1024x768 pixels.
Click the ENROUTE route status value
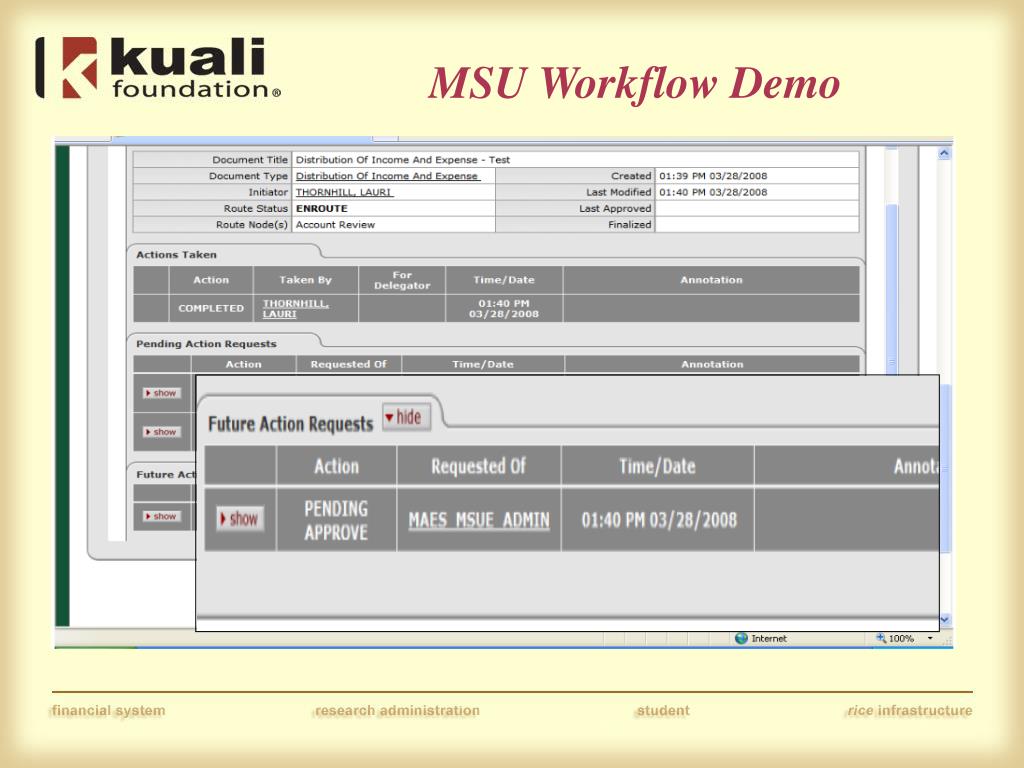click(321, 208)
